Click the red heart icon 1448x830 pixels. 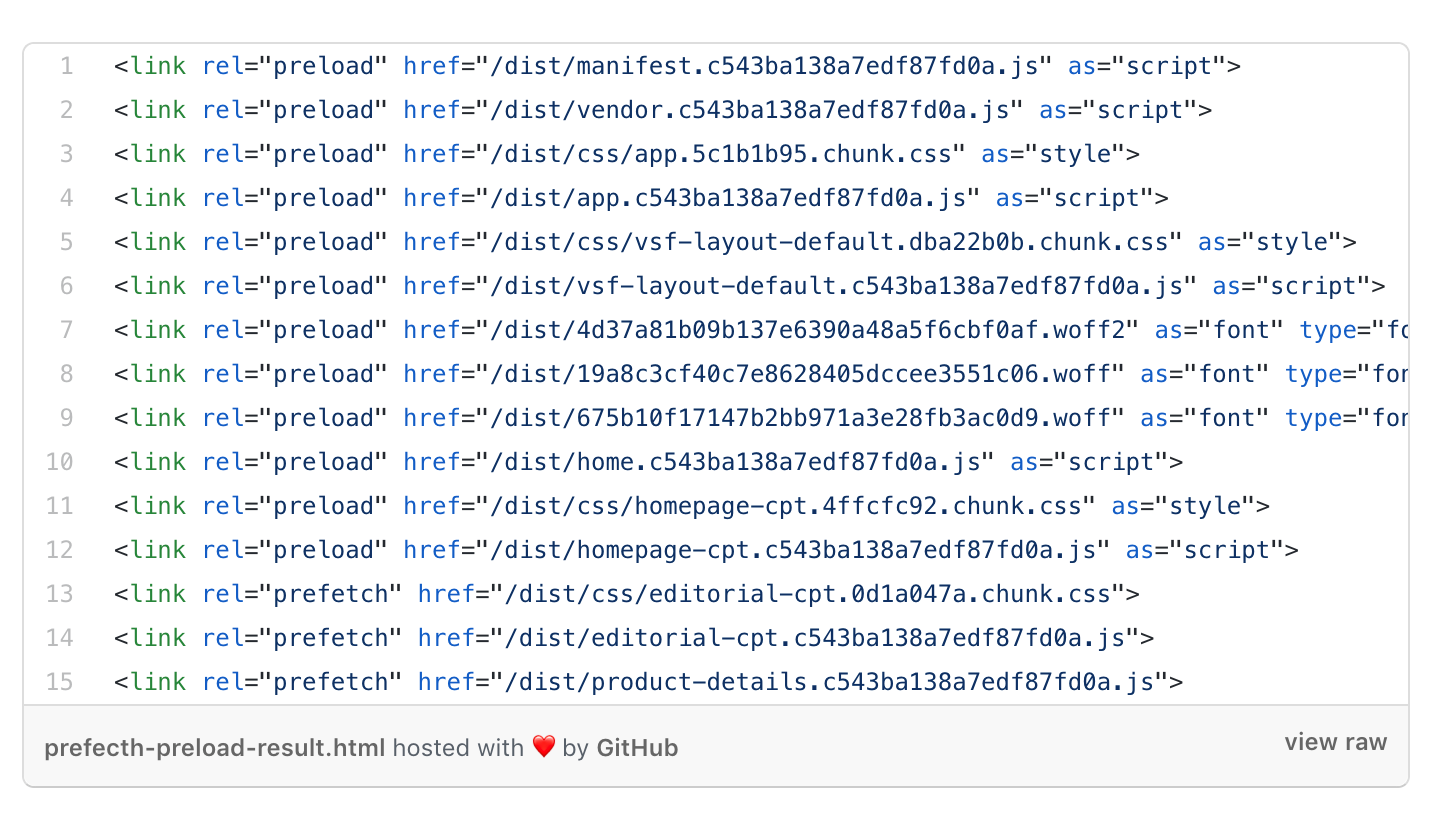(543, 747)
